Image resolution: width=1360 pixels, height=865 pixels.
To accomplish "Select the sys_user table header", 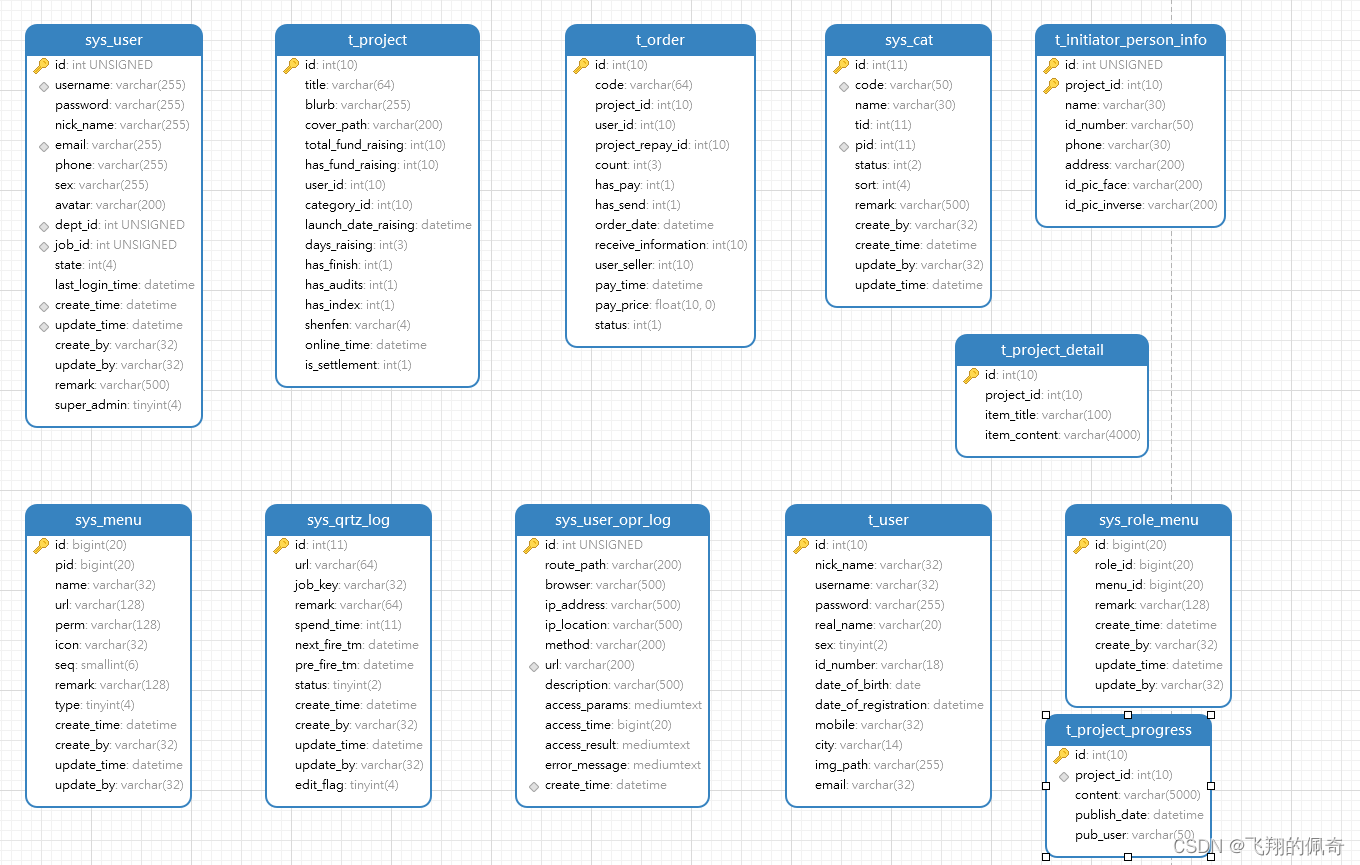I will point(114,40).
